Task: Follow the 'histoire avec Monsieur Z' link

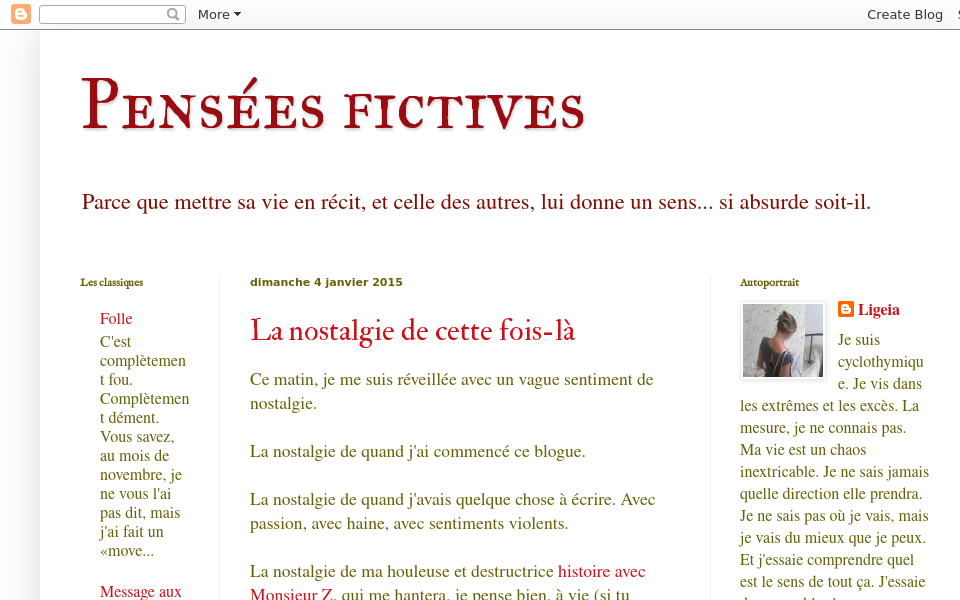Action: tap(602, 571)
